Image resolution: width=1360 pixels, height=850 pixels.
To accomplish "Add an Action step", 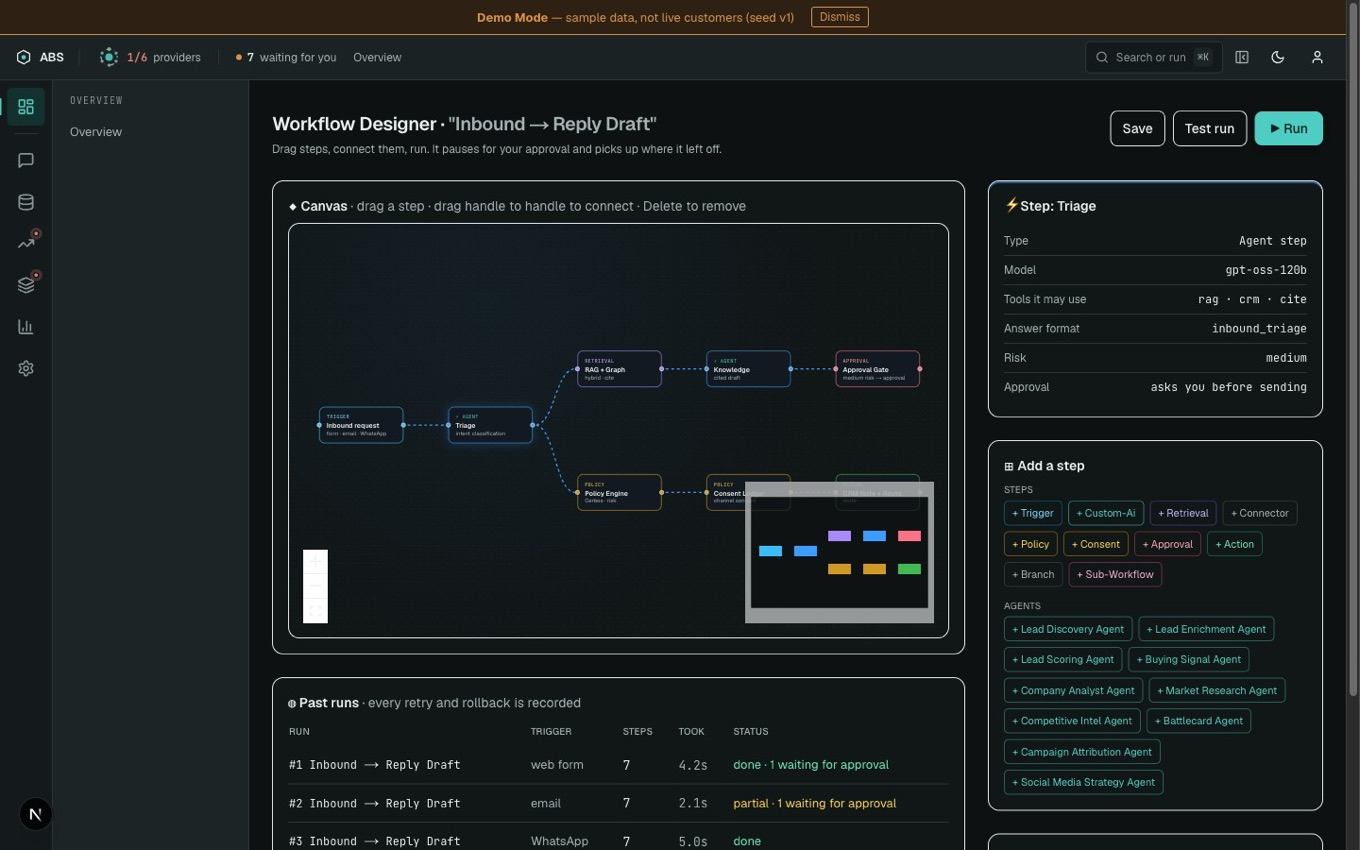I will 1234,544.
